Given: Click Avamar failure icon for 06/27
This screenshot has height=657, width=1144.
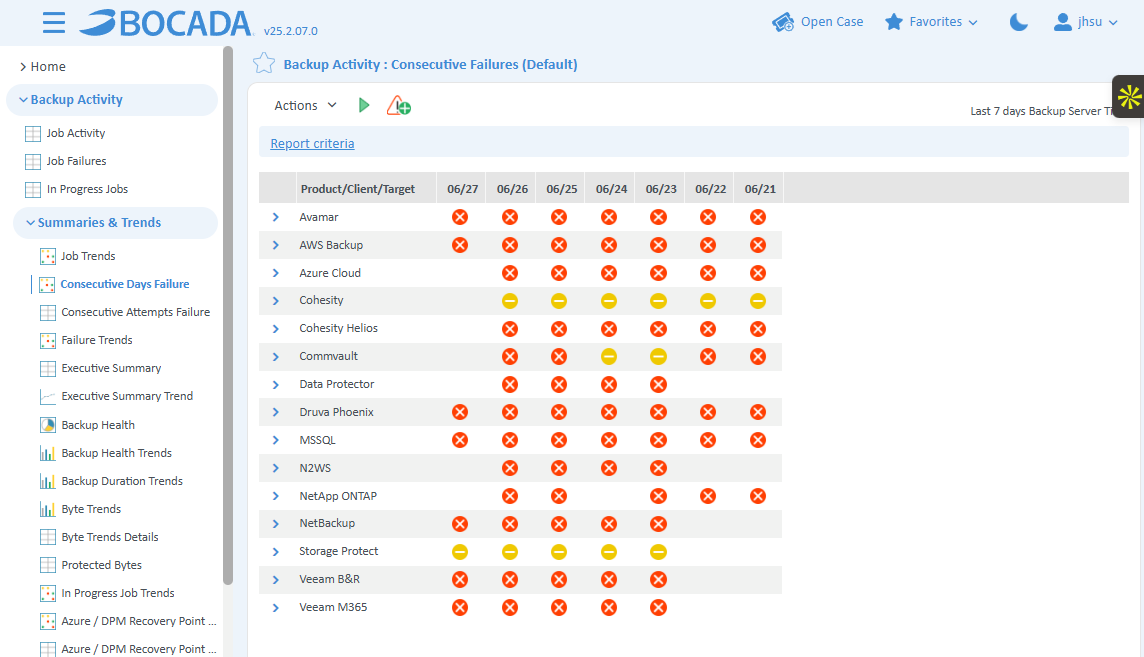Looking at the screenshot, I should [460, 217].
